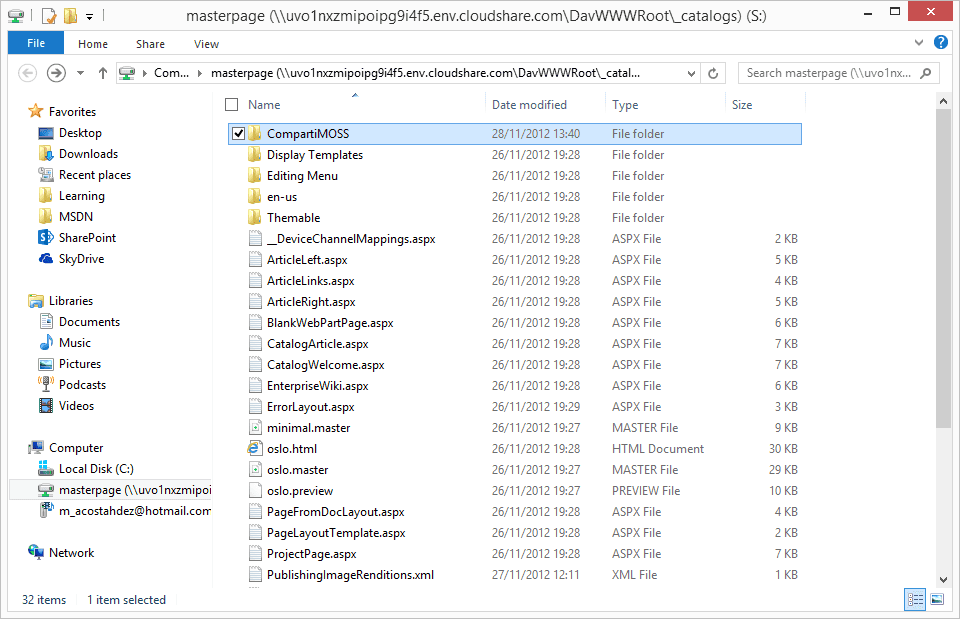This screenshot has height=619, width=960.
Task: Select the ArticleLinks.aspx file
Action: (310, 280)
